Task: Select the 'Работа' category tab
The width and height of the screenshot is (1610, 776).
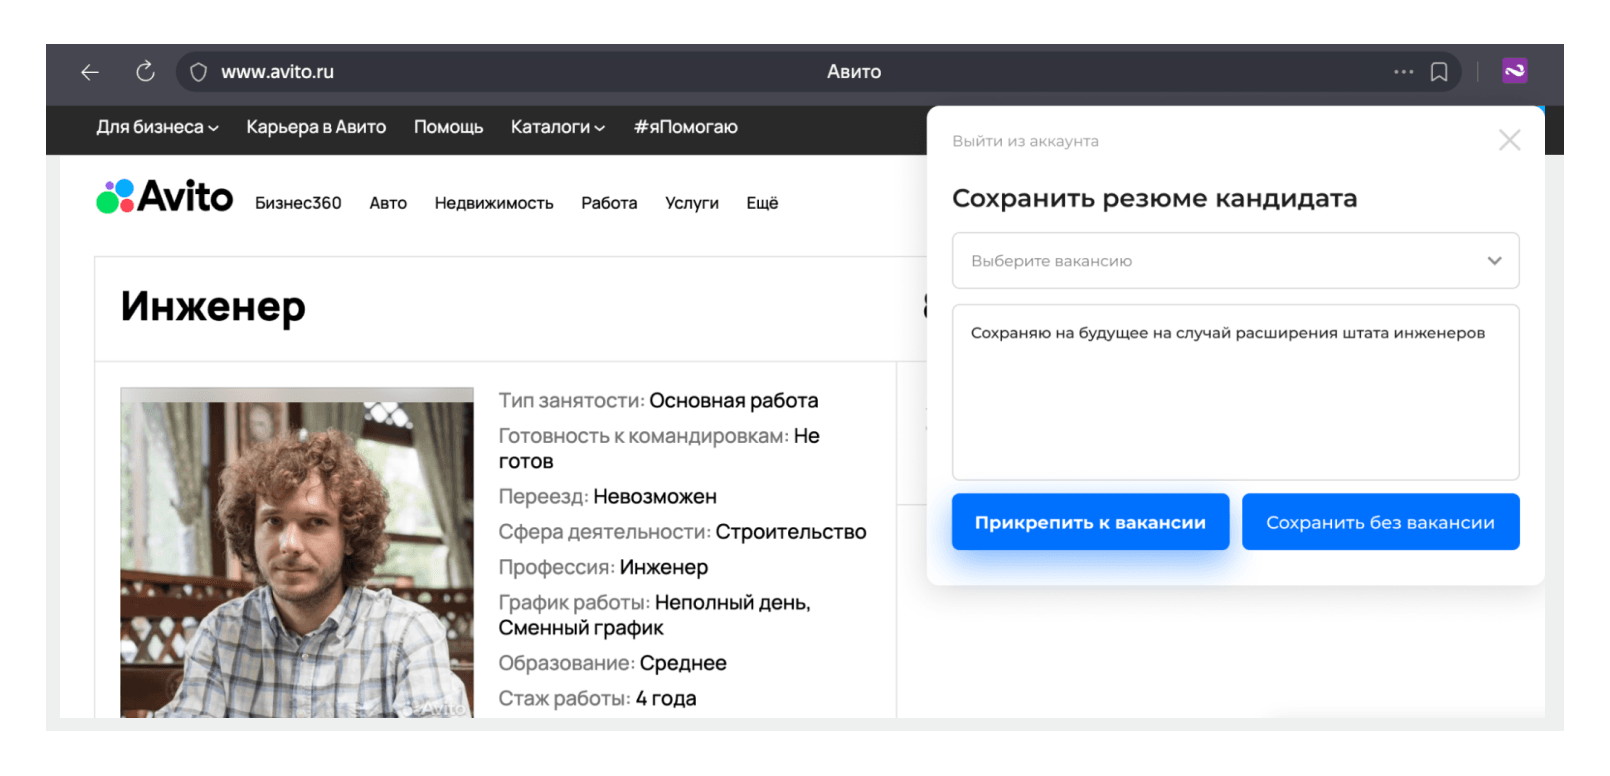Action: [609, 203]
